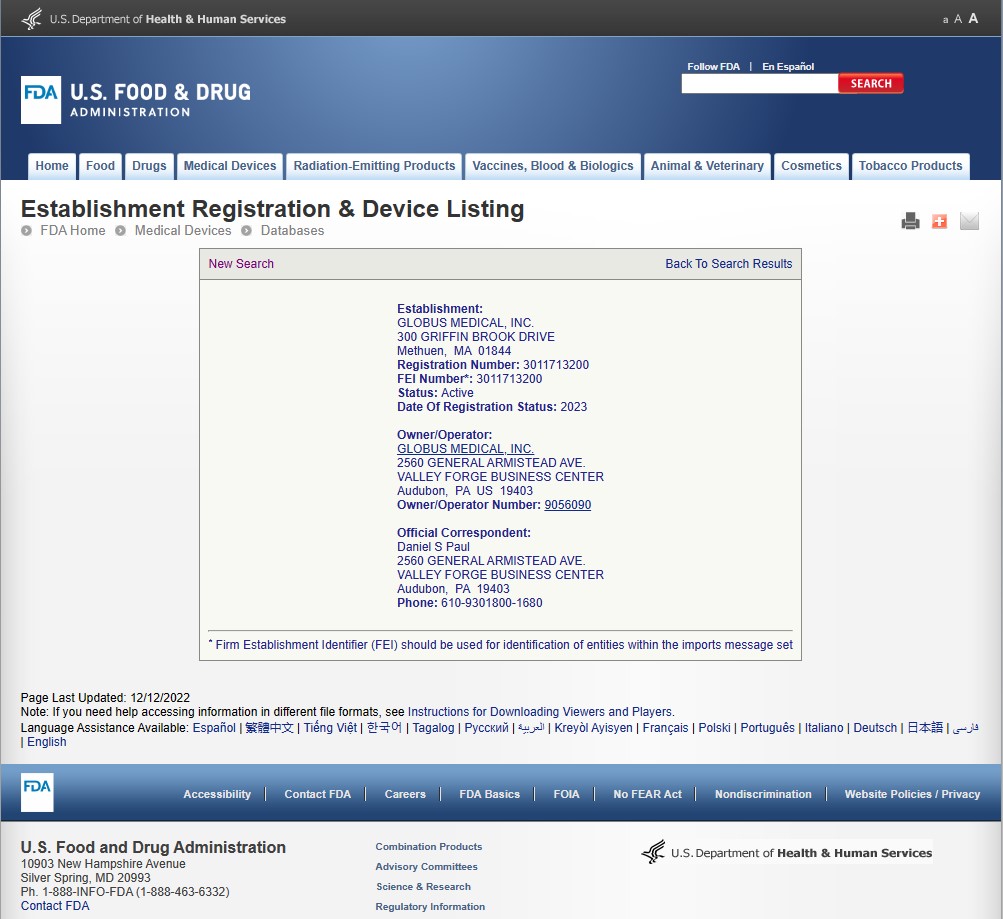Image resolution: width=1003 pixels, height=919 pixels.
Task: Select Tagalog language assistance
Action: (x=433, y=728)
